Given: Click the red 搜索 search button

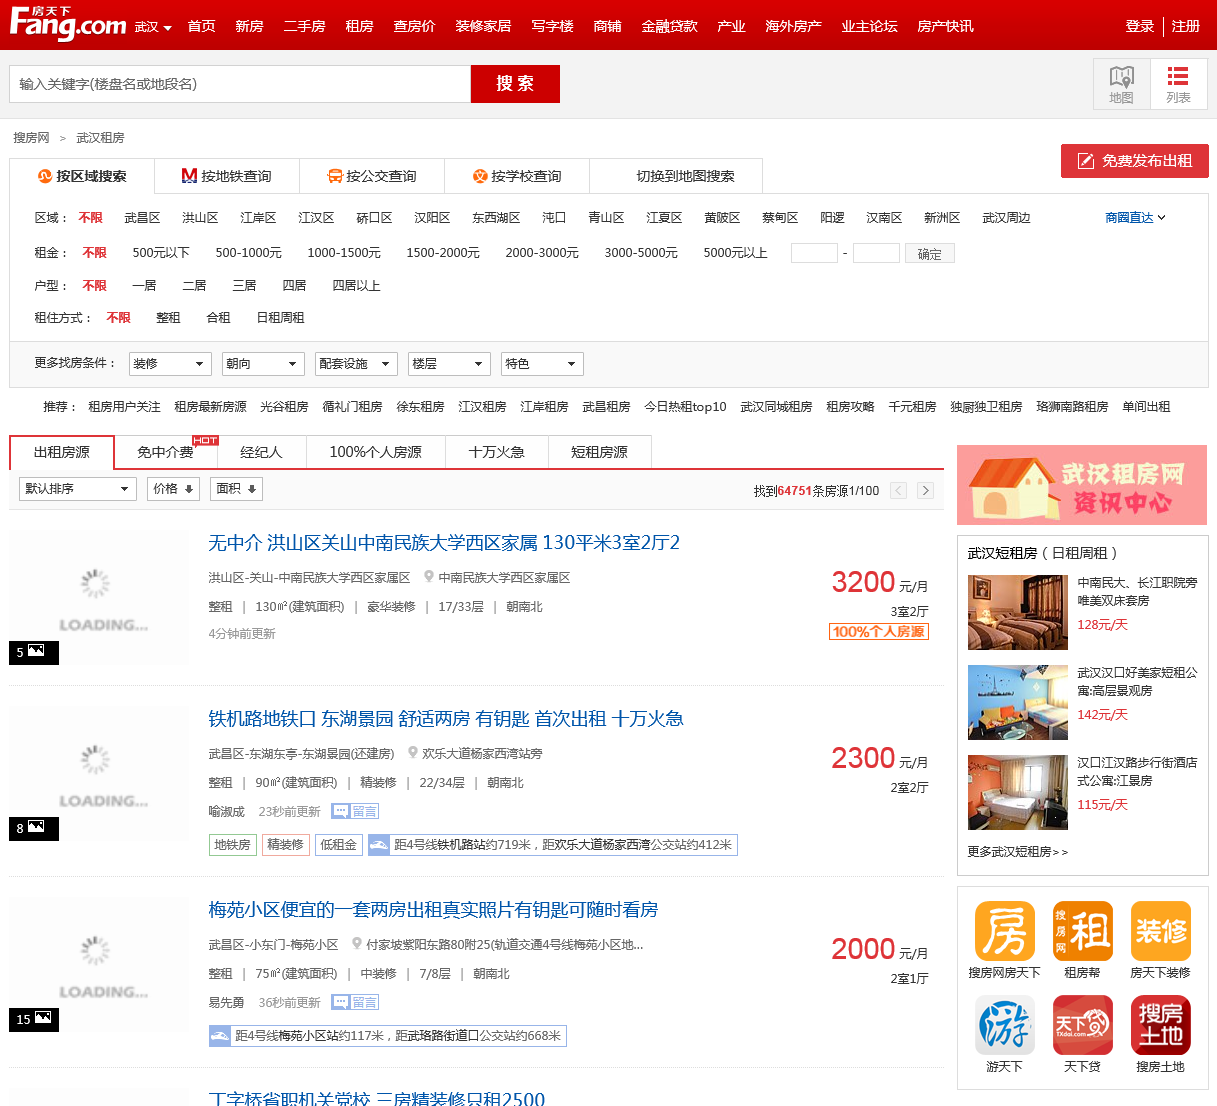Looking at the screenshot, I should [x=515, y=84].
